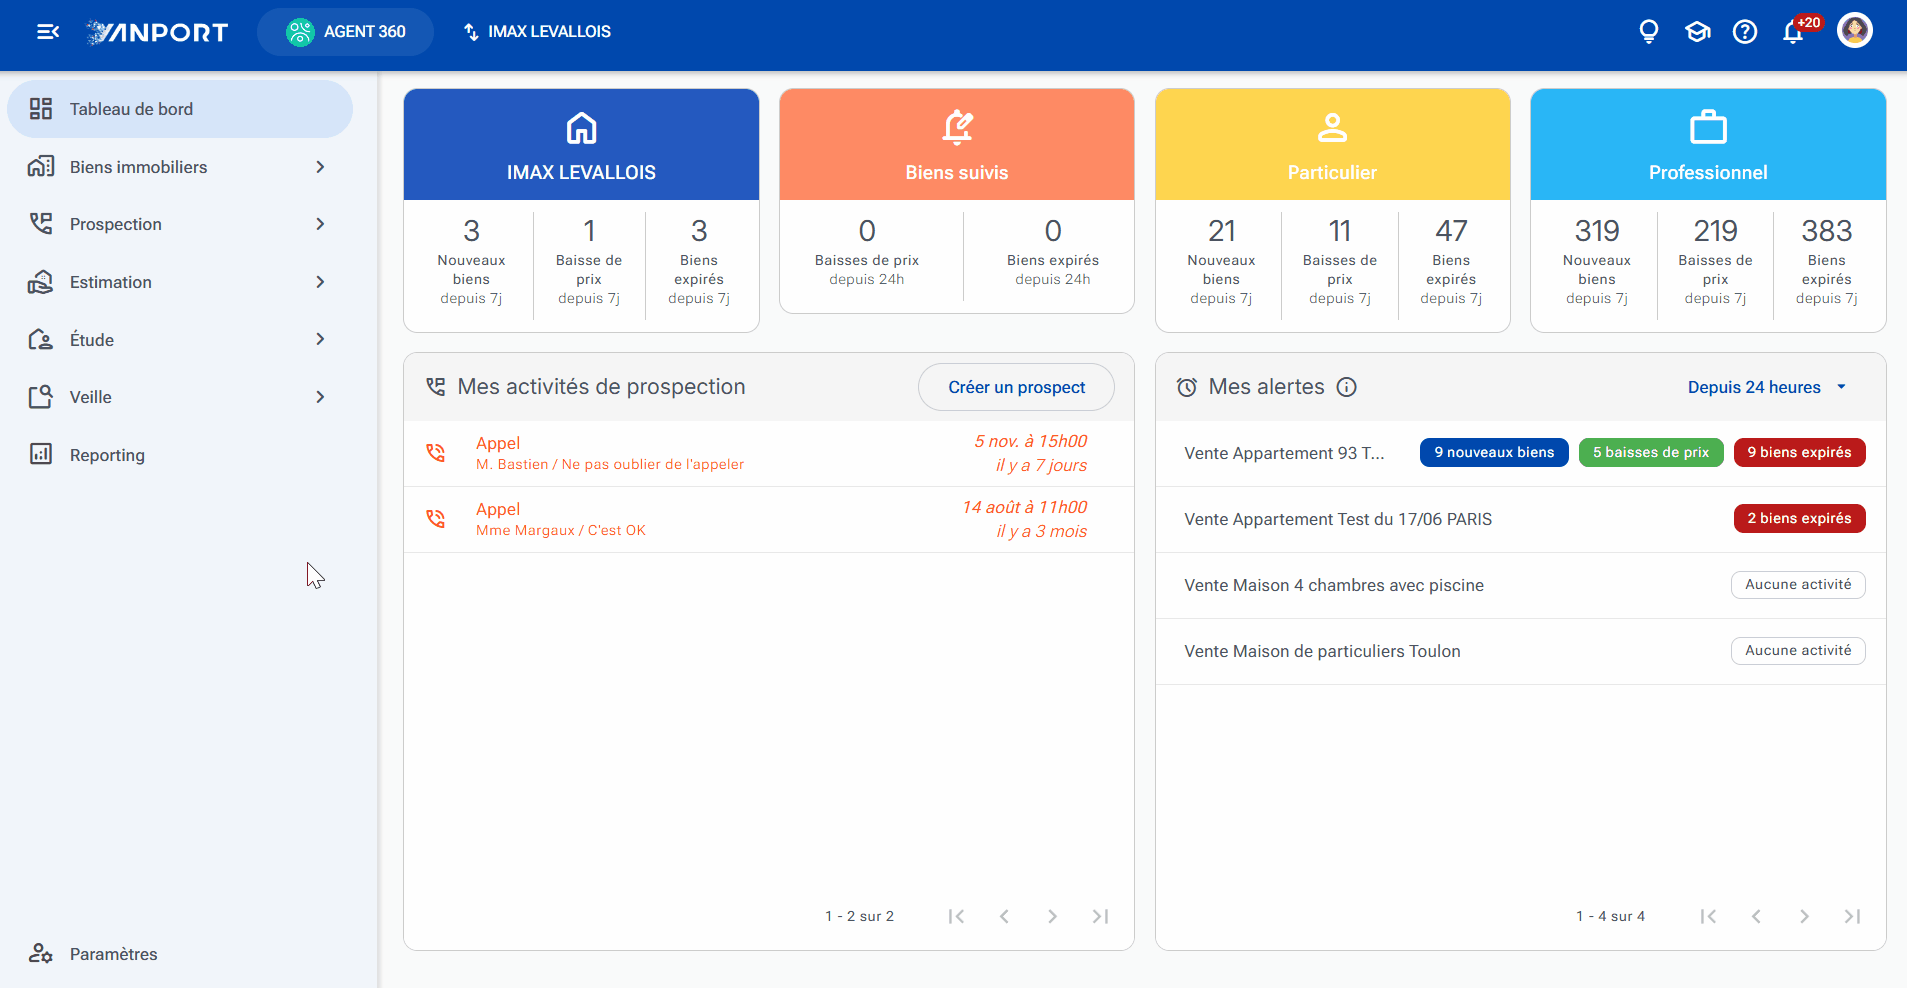Open the Depuis 24 heures dropdown
This screenshot has width=1907, height=988.
coord(1766,387)
